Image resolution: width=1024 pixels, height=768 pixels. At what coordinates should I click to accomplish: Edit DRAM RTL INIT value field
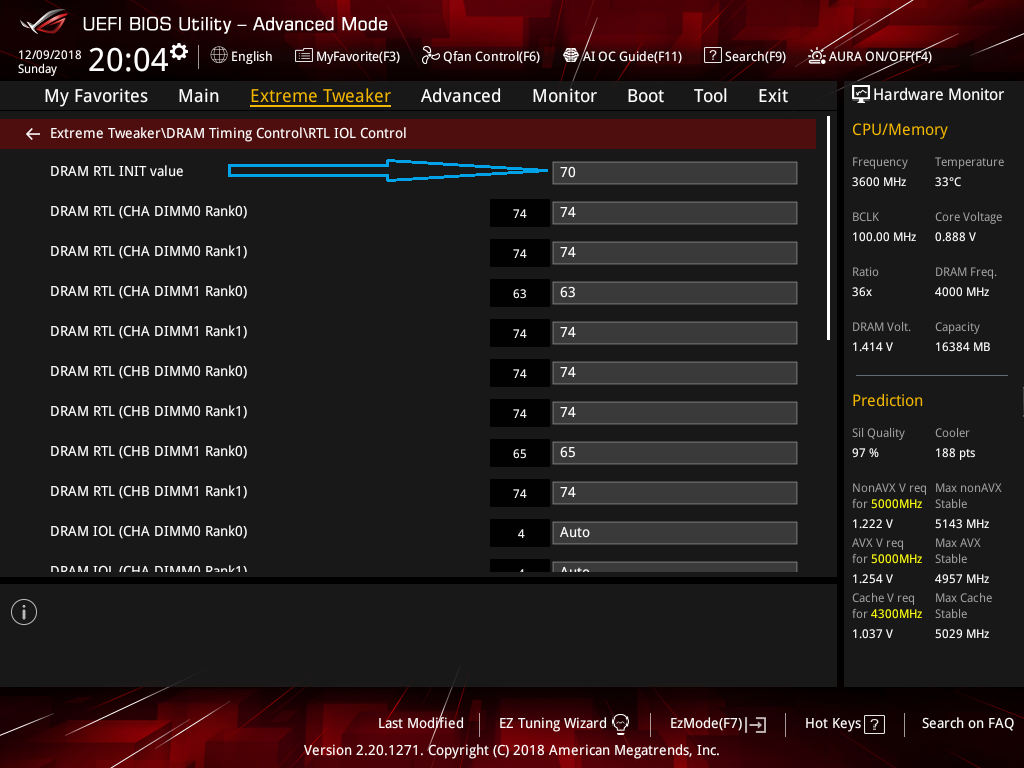point(675,172)
